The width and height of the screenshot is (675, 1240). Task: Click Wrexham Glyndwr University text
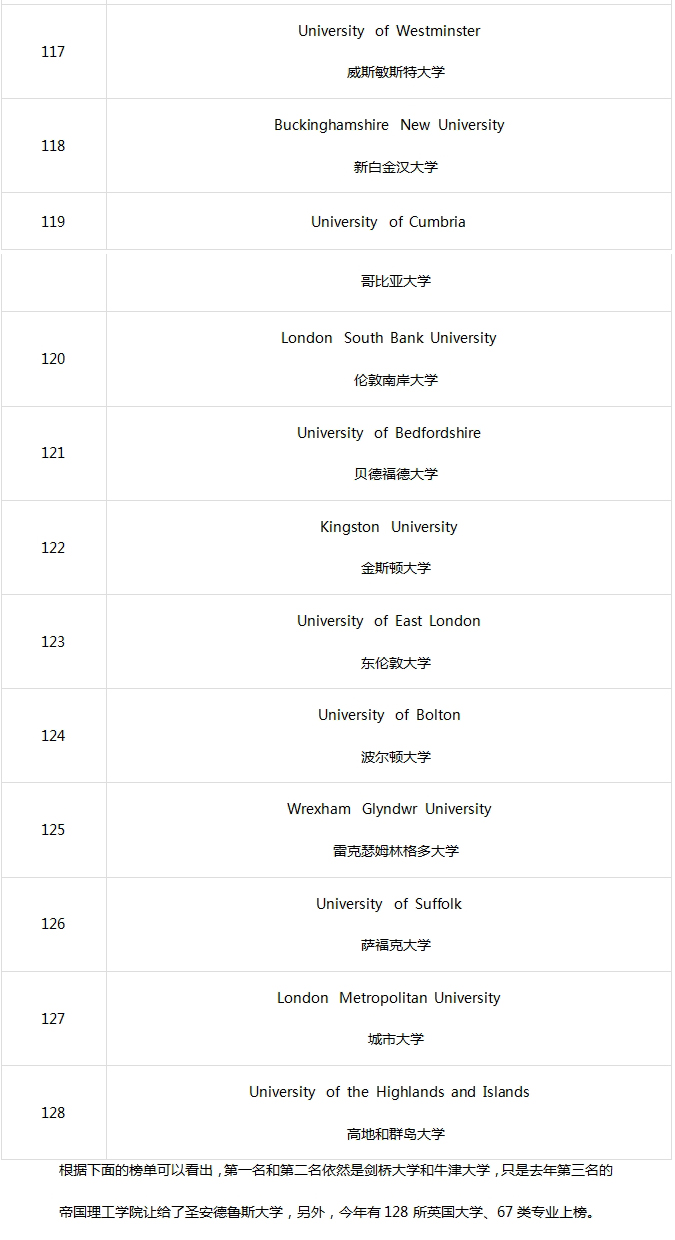(389, 809)
